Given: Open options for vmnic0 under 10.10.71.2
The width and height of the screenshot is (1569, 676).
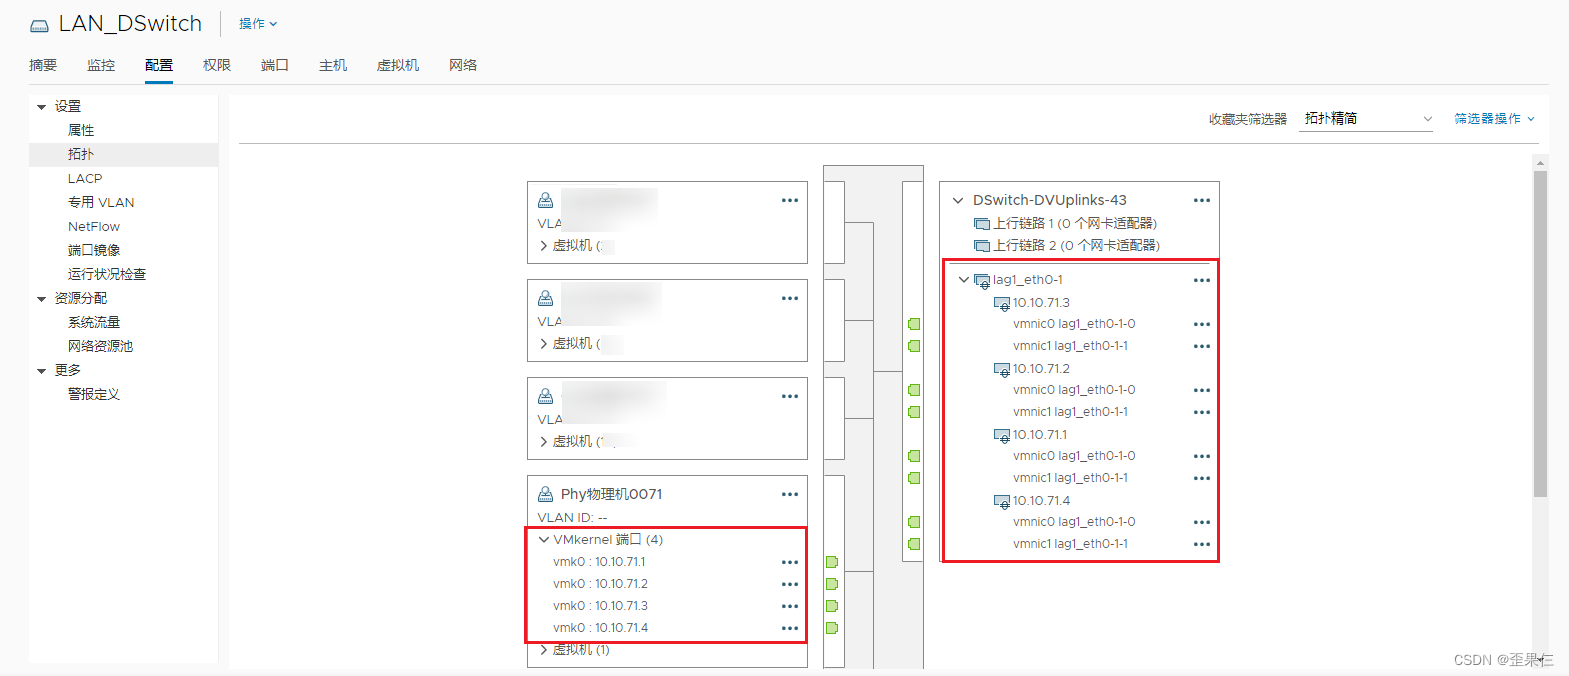Looking at the screenshot, I should point(1202,390).
